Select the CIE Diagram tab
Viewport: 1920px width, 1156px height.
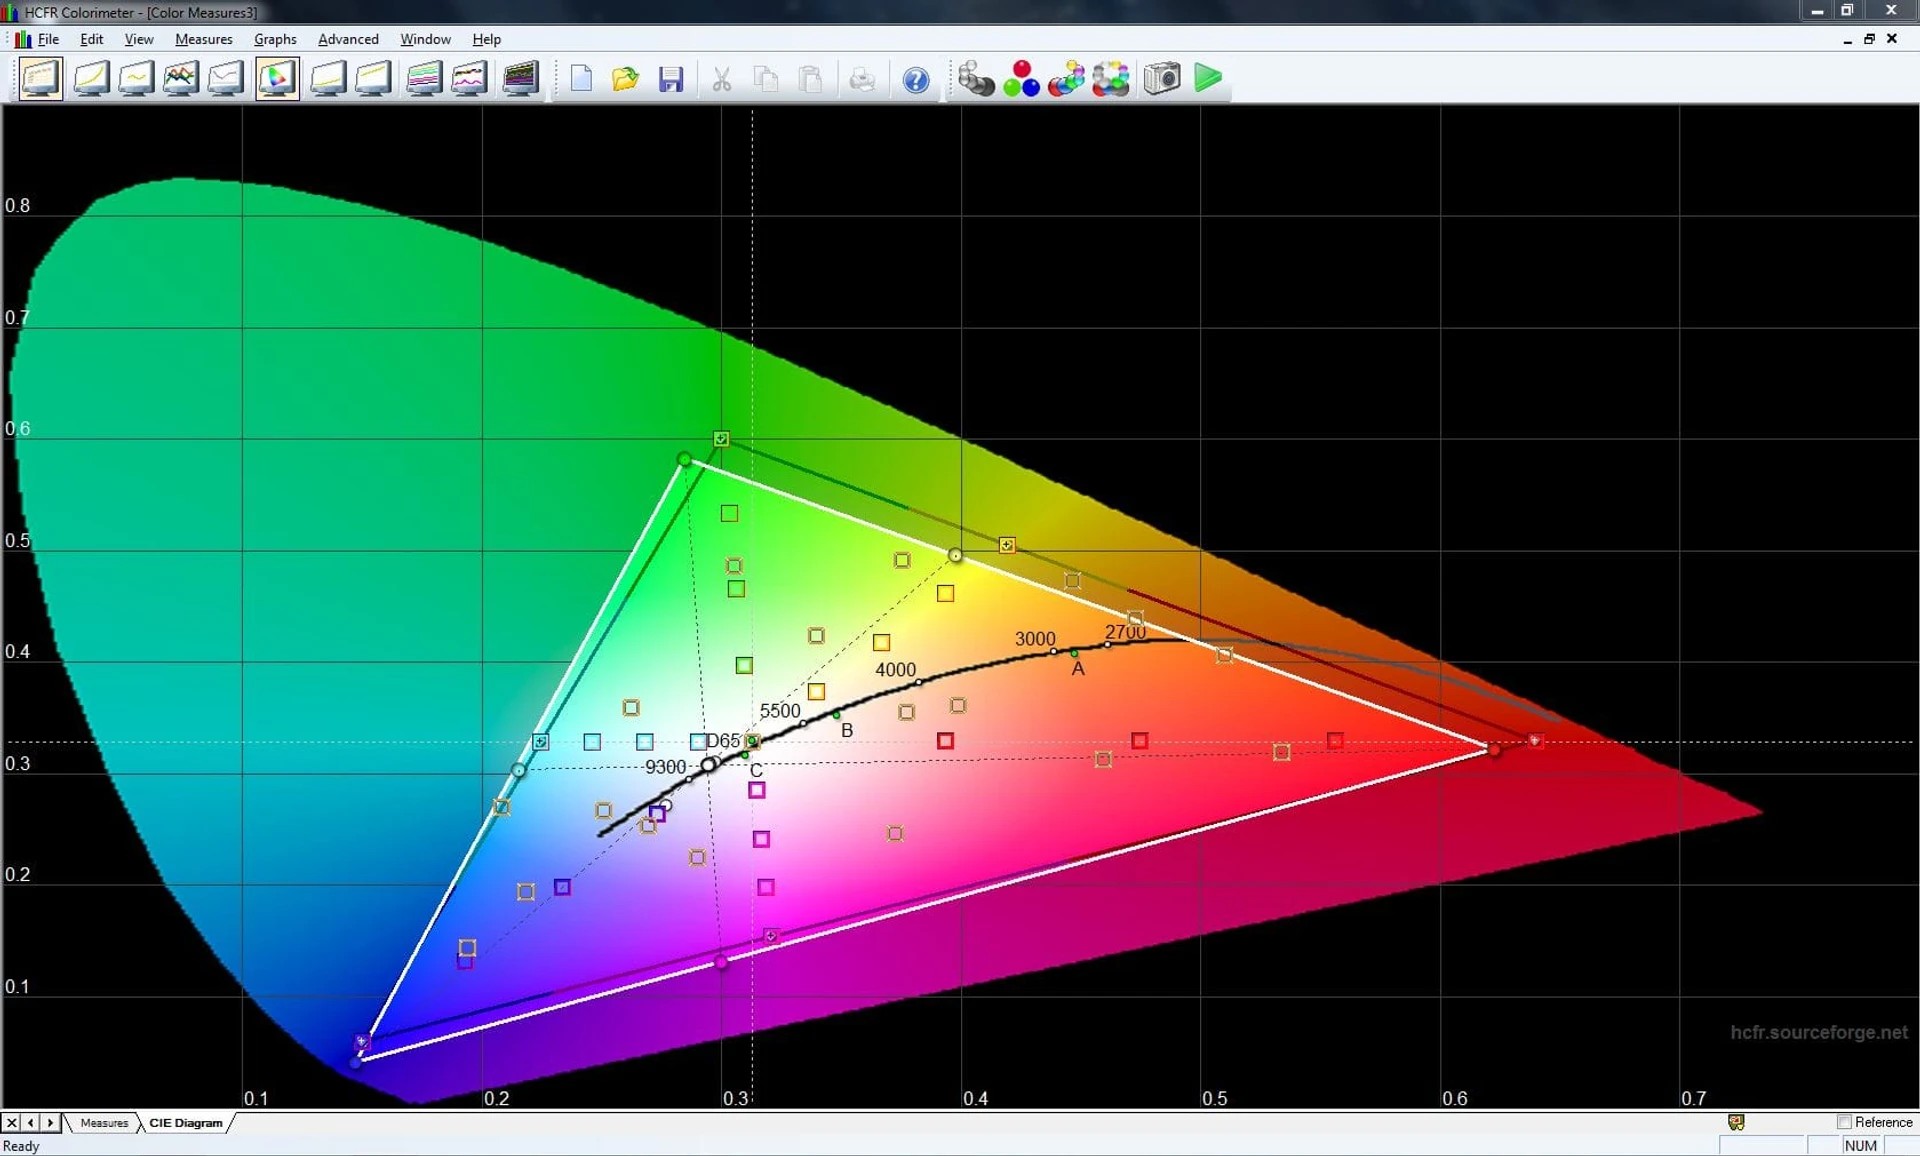tap(186, 1123)
